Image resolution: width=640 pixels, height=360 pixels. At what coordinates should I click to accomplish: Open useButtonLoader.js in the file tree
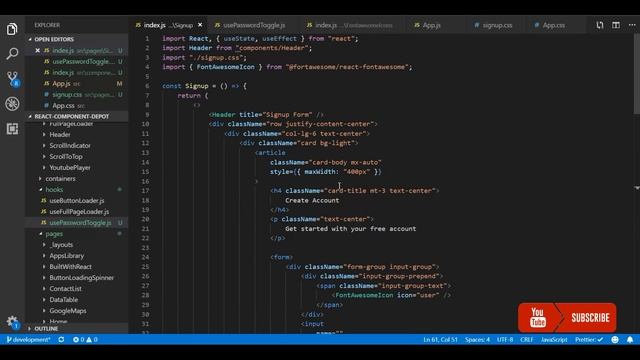tap(77, 201)
